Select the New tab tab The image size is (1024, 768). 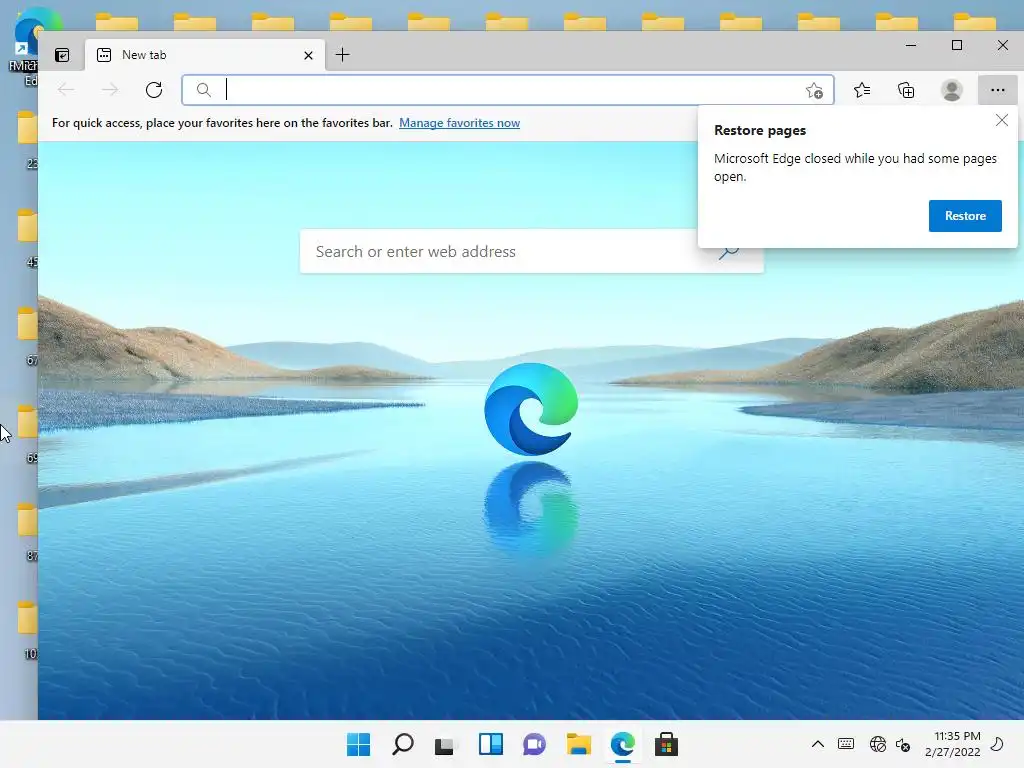[204, 55]
